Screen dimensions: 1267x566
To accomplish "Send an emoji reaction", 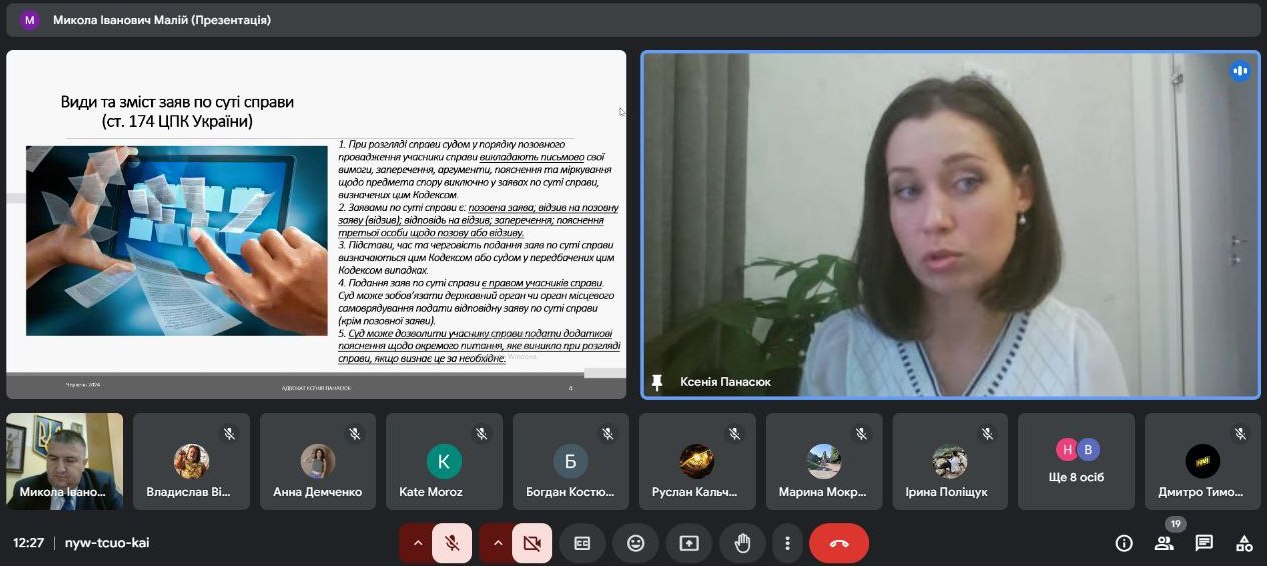I will pyautogui.click(x=635, y=543).
